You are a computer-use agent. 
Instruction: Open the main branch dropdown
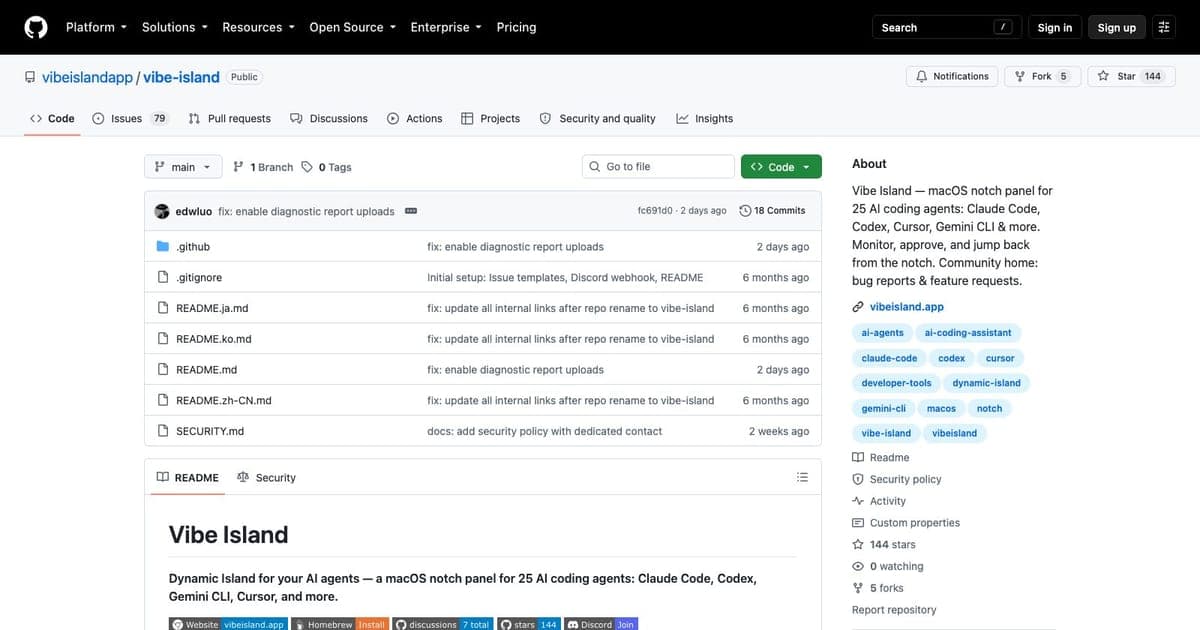(x=182, y=167)
